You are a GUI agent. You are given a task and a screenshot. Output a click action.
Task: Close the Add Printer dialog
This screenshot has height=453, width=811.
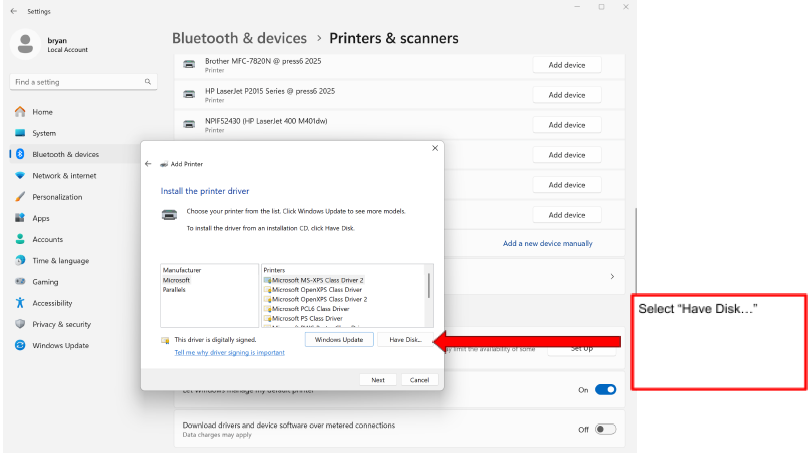435,148
